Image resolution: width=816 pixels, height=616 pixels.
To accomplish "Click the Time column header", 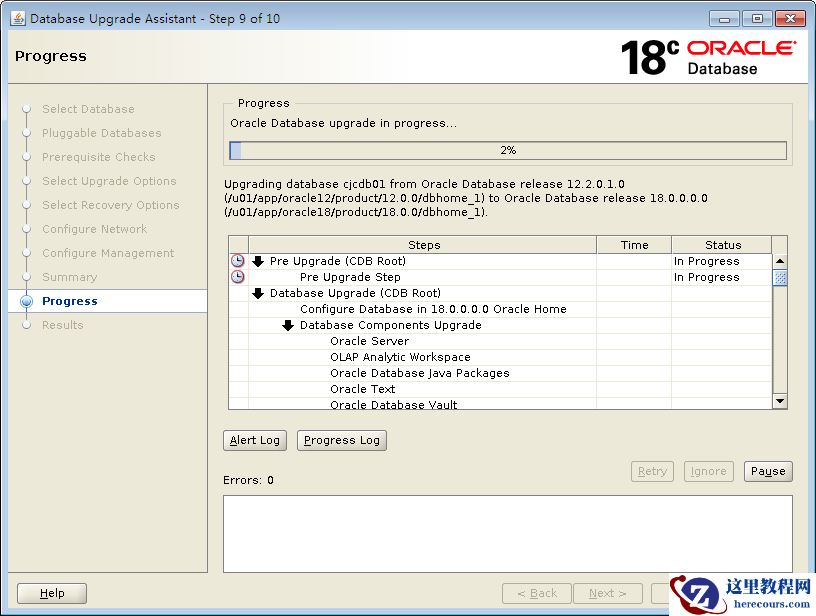I will pyautogui.click(x=634, y=245).
